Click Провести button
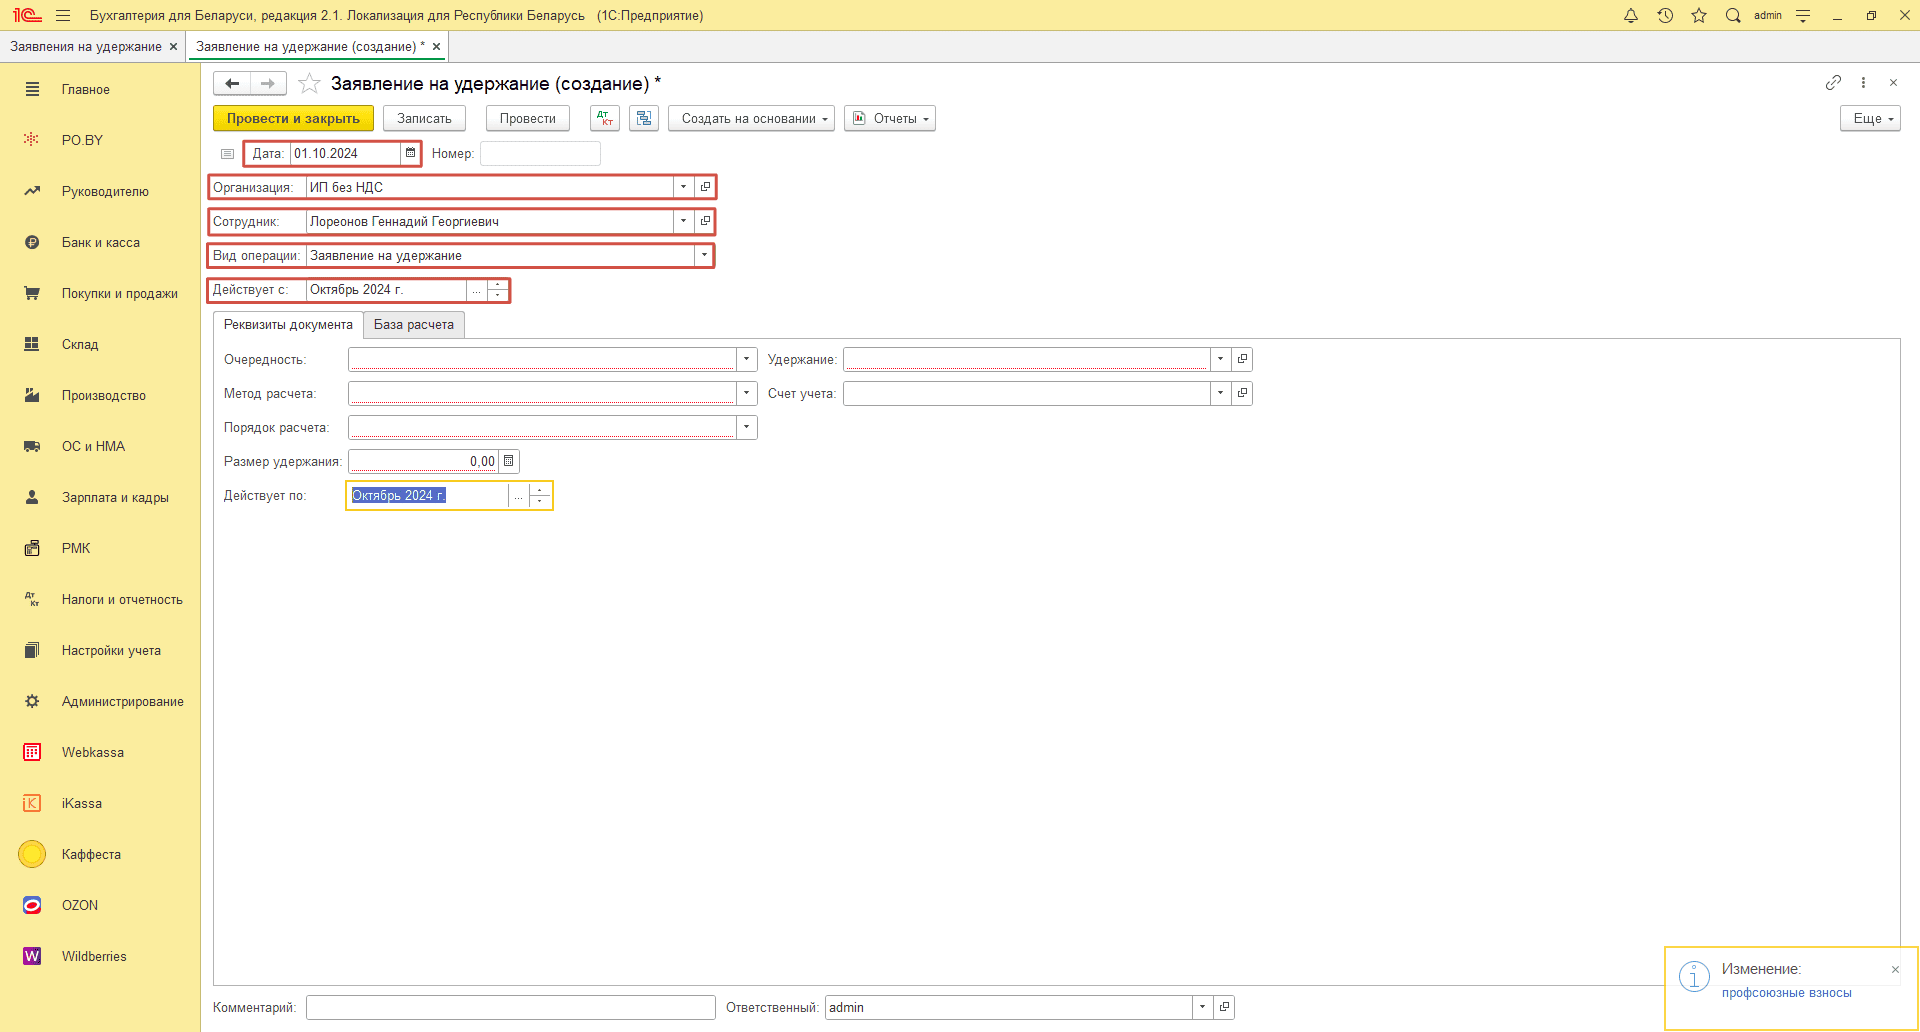Viewport: 1920px width, 1032px height. tap(527, 118)
